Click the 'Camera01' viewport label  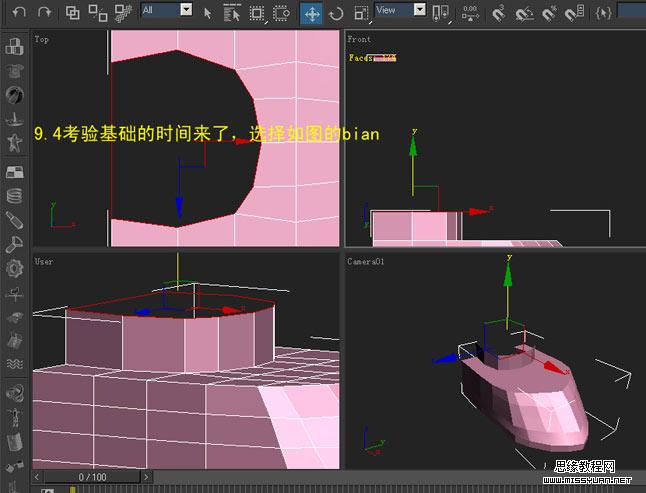(x=366, y=262)
